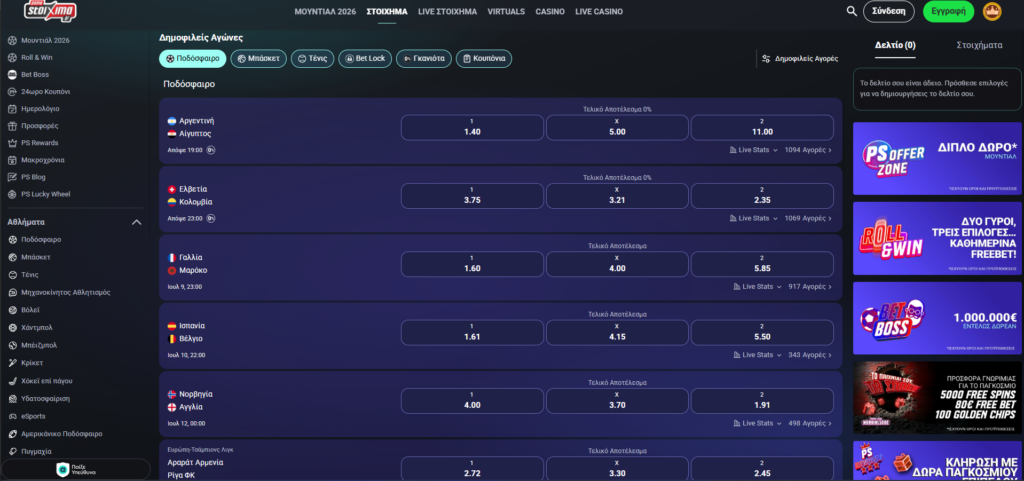The width and height of the screenshot is (1024, 481).
Task: Expand Live Stats for Αργεντινή match
Action: (x=754, y=150)
